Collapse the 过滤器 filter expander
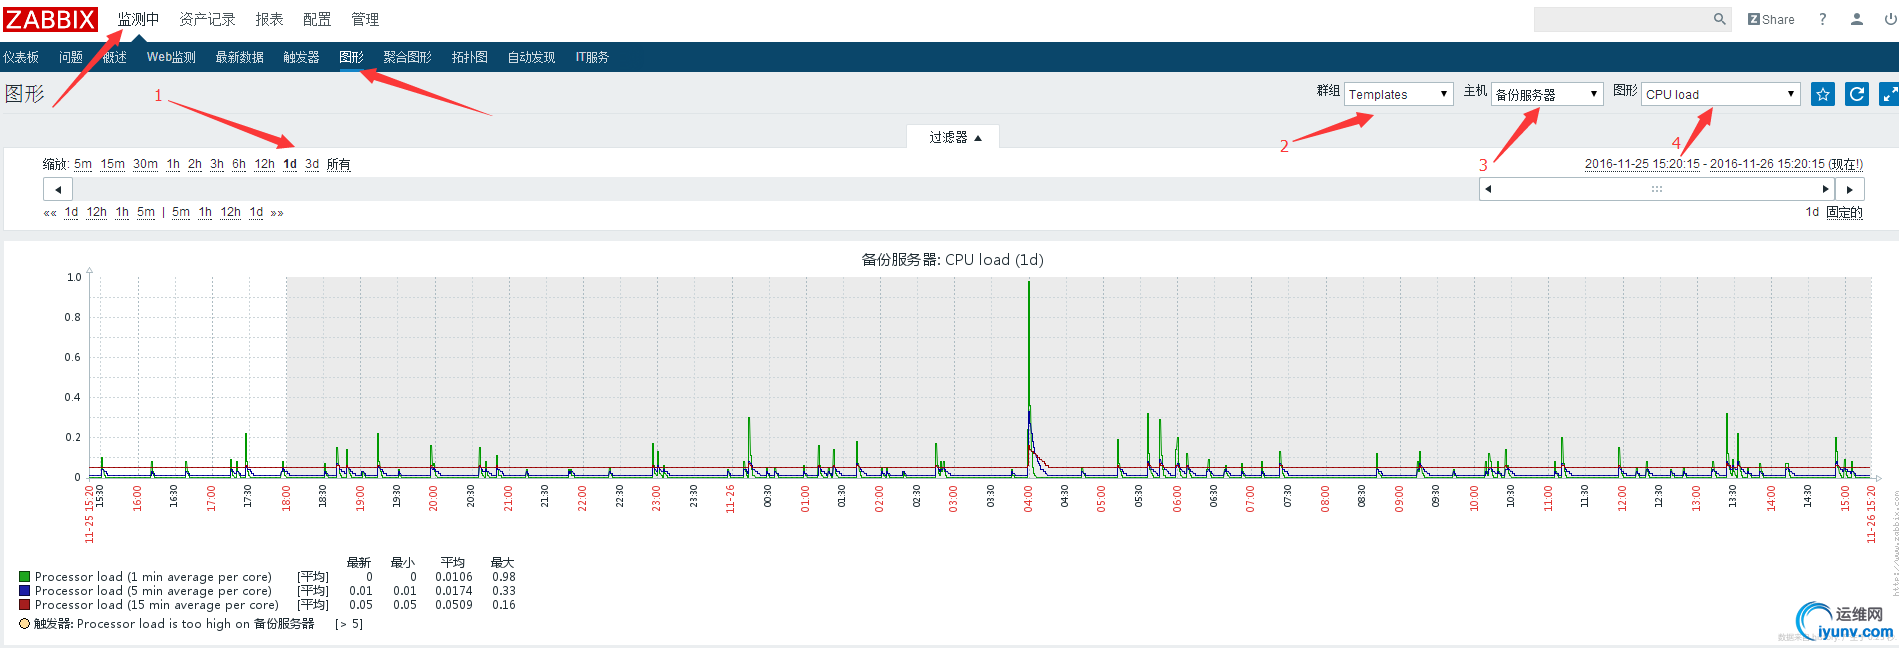 pos(953,137)
